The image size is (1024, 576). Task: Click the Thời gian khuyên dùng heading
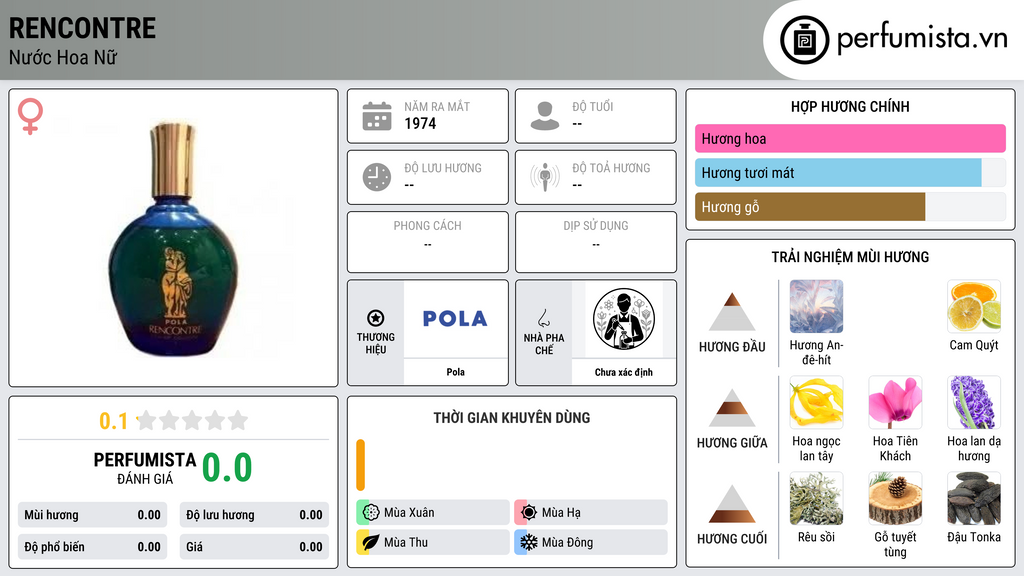click(511, 417)
